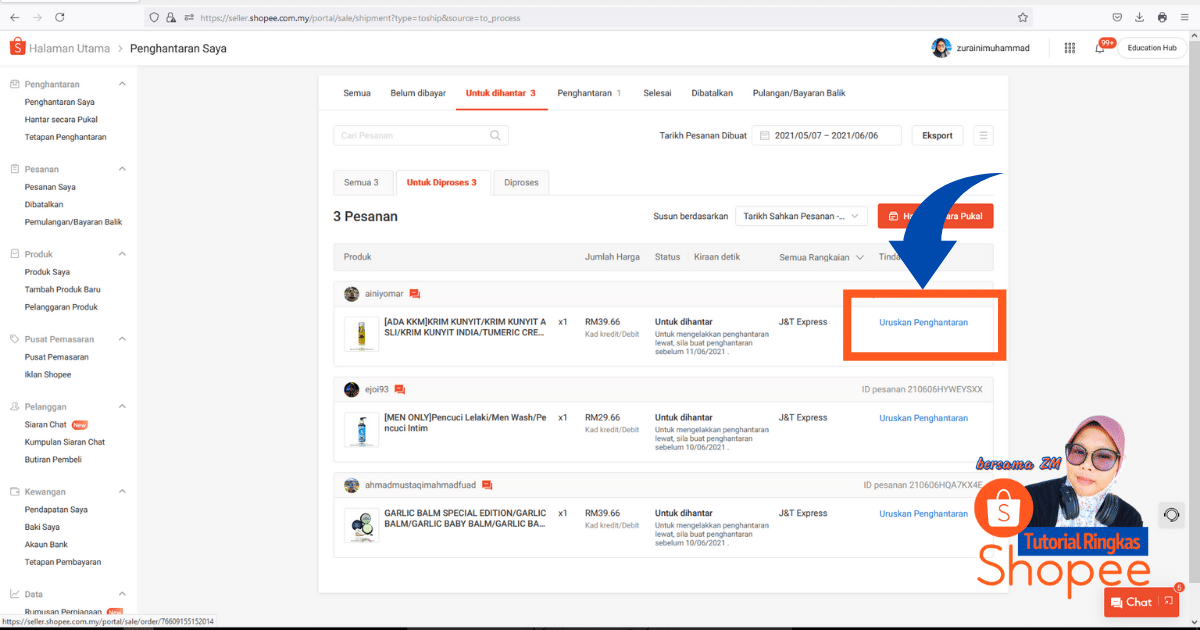Open Semua Rangkaian filter dropdown

[821, 257]
